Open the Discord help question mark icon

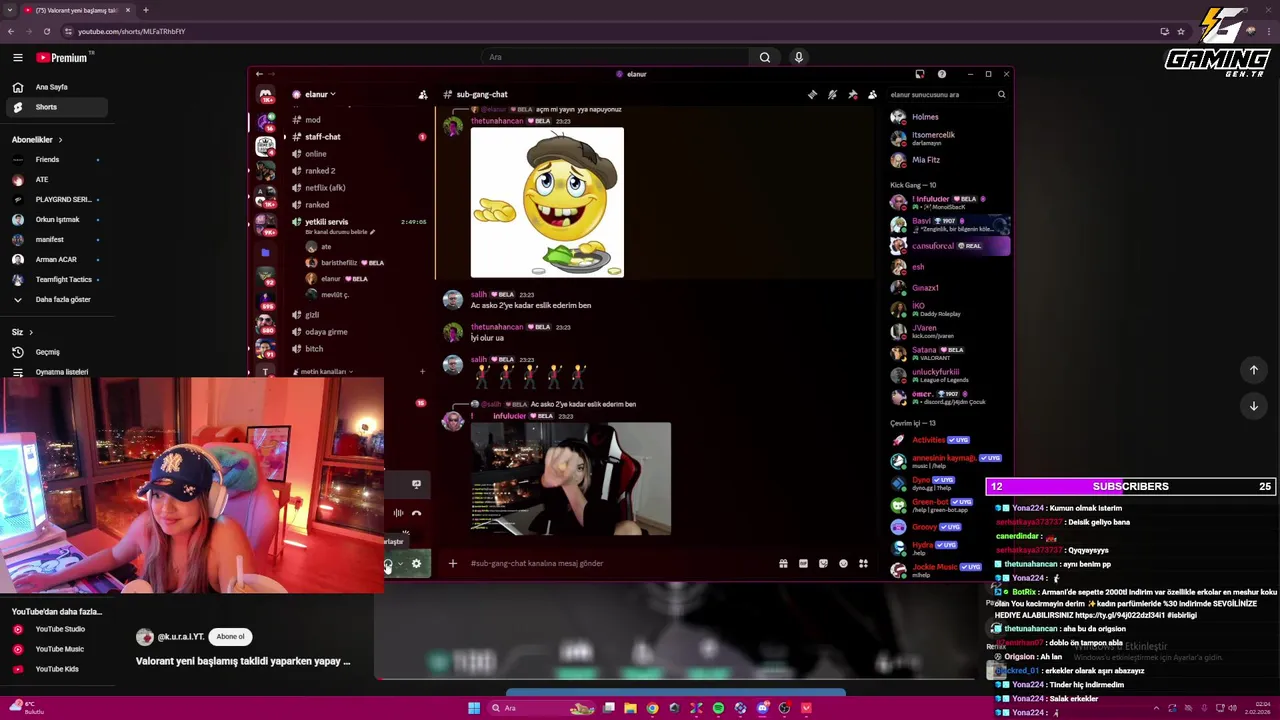(941, 74)
